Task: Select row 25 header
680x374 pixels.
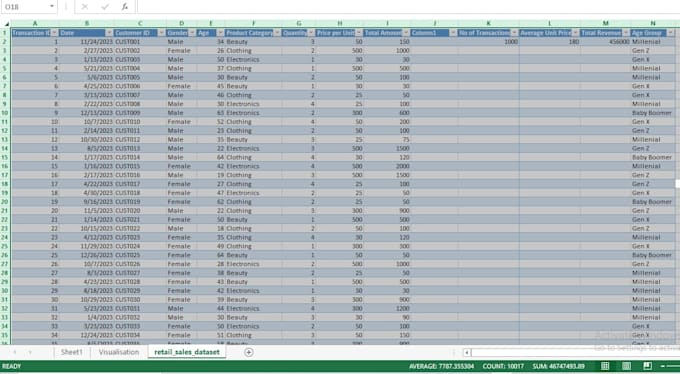Action: 6,246
